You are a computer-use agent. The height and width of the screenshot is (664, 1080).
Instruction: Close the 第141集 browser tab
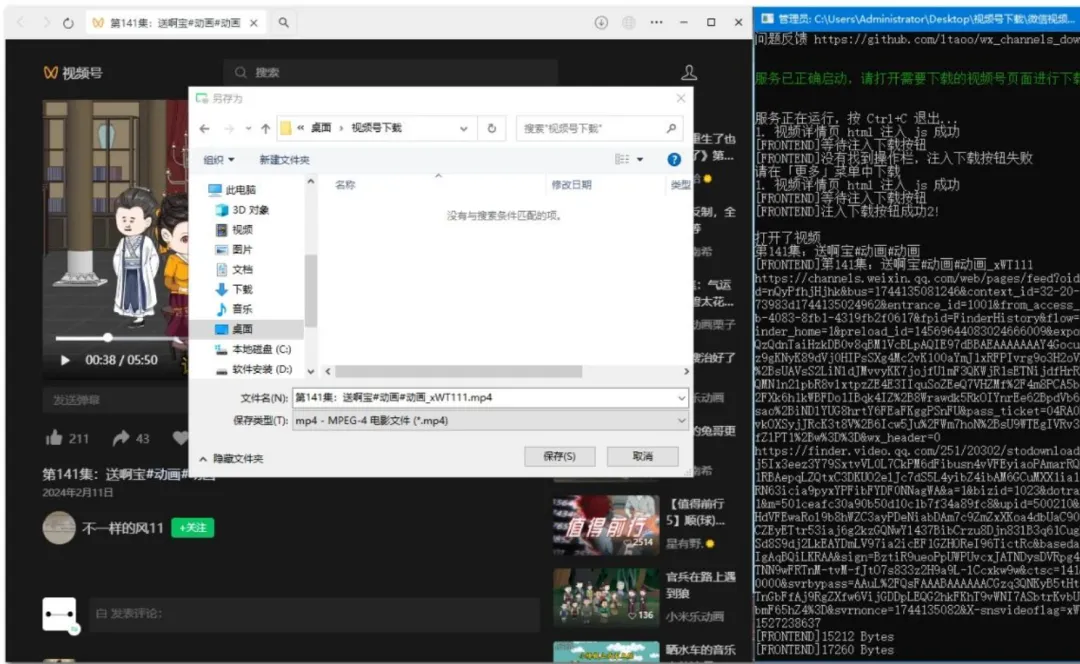(x=254, y=23)
